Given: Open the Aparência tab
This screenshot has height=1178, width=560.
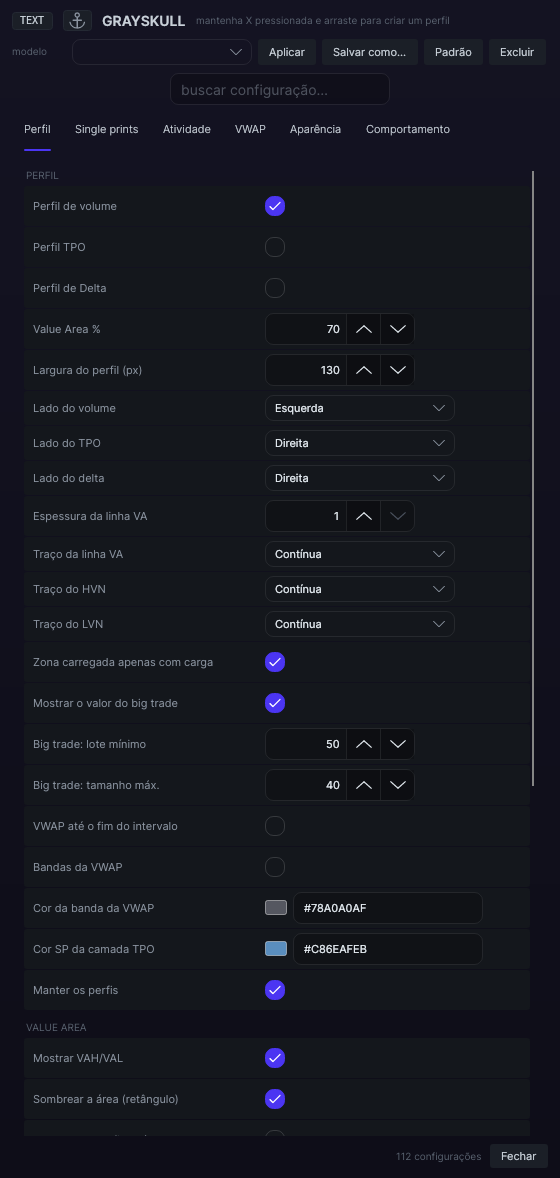Looking at the screenshot, I should [316, 129].
